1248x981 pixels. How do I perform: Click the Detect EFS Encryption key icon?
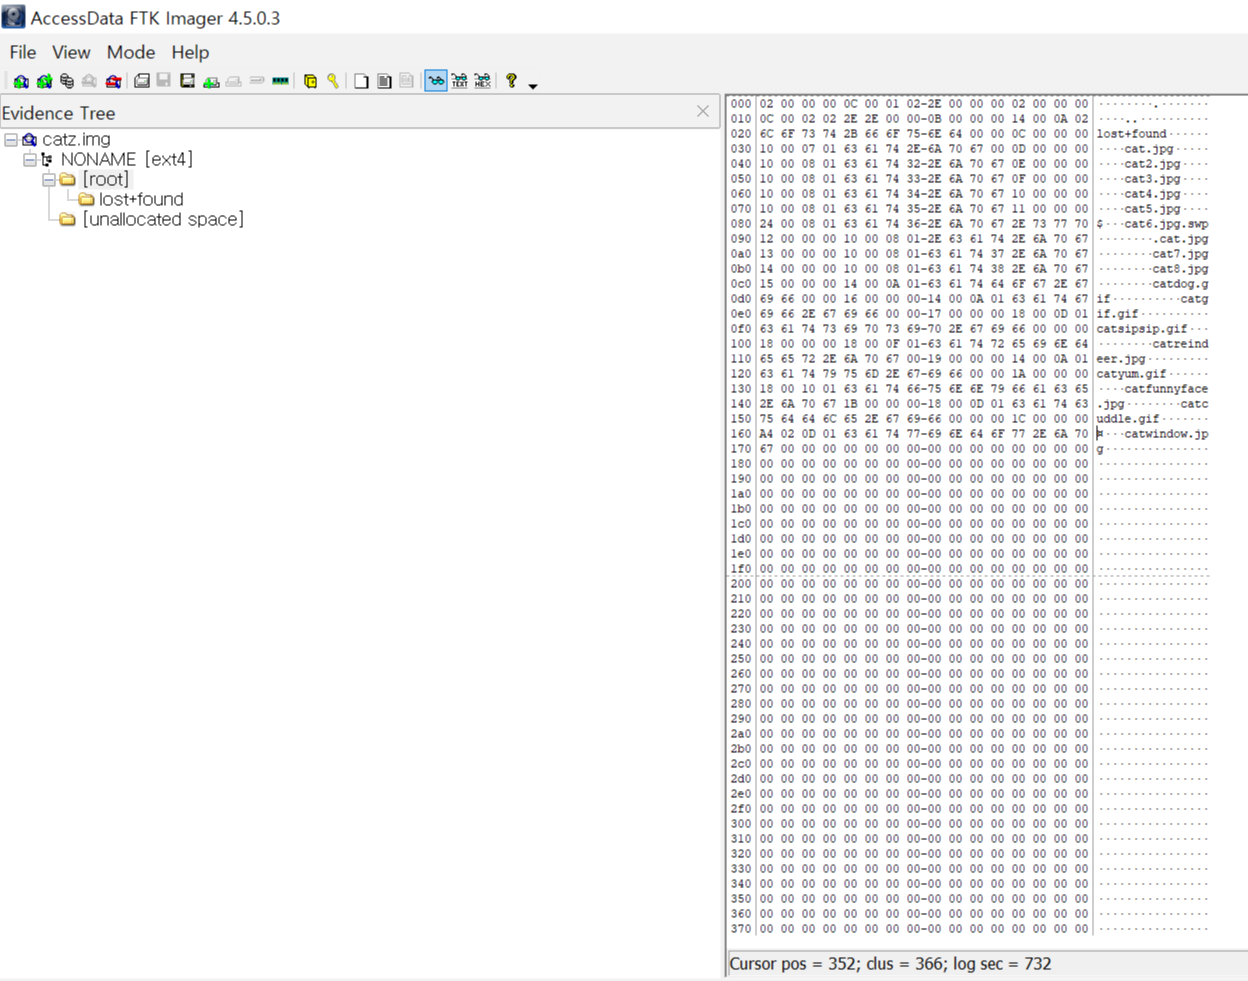[333, 81]
